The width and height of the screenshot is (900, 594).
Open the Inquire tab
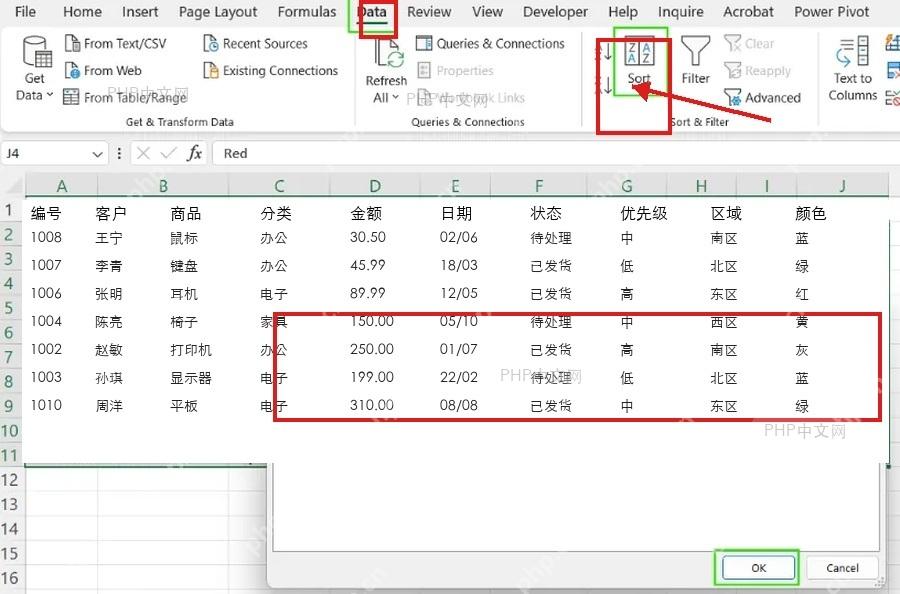(x=680, y=12)
